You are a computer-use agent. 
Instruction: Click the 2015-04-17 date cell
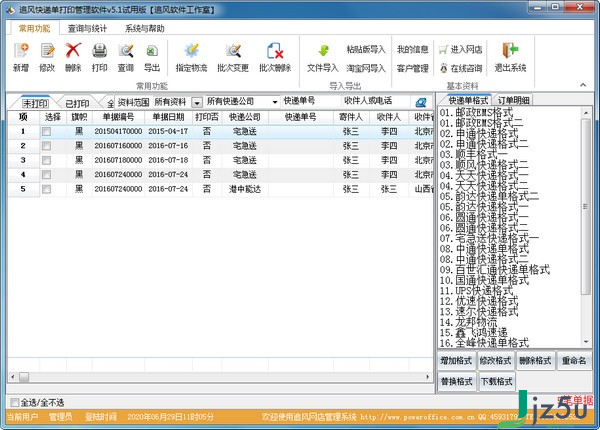click(168, 132)
